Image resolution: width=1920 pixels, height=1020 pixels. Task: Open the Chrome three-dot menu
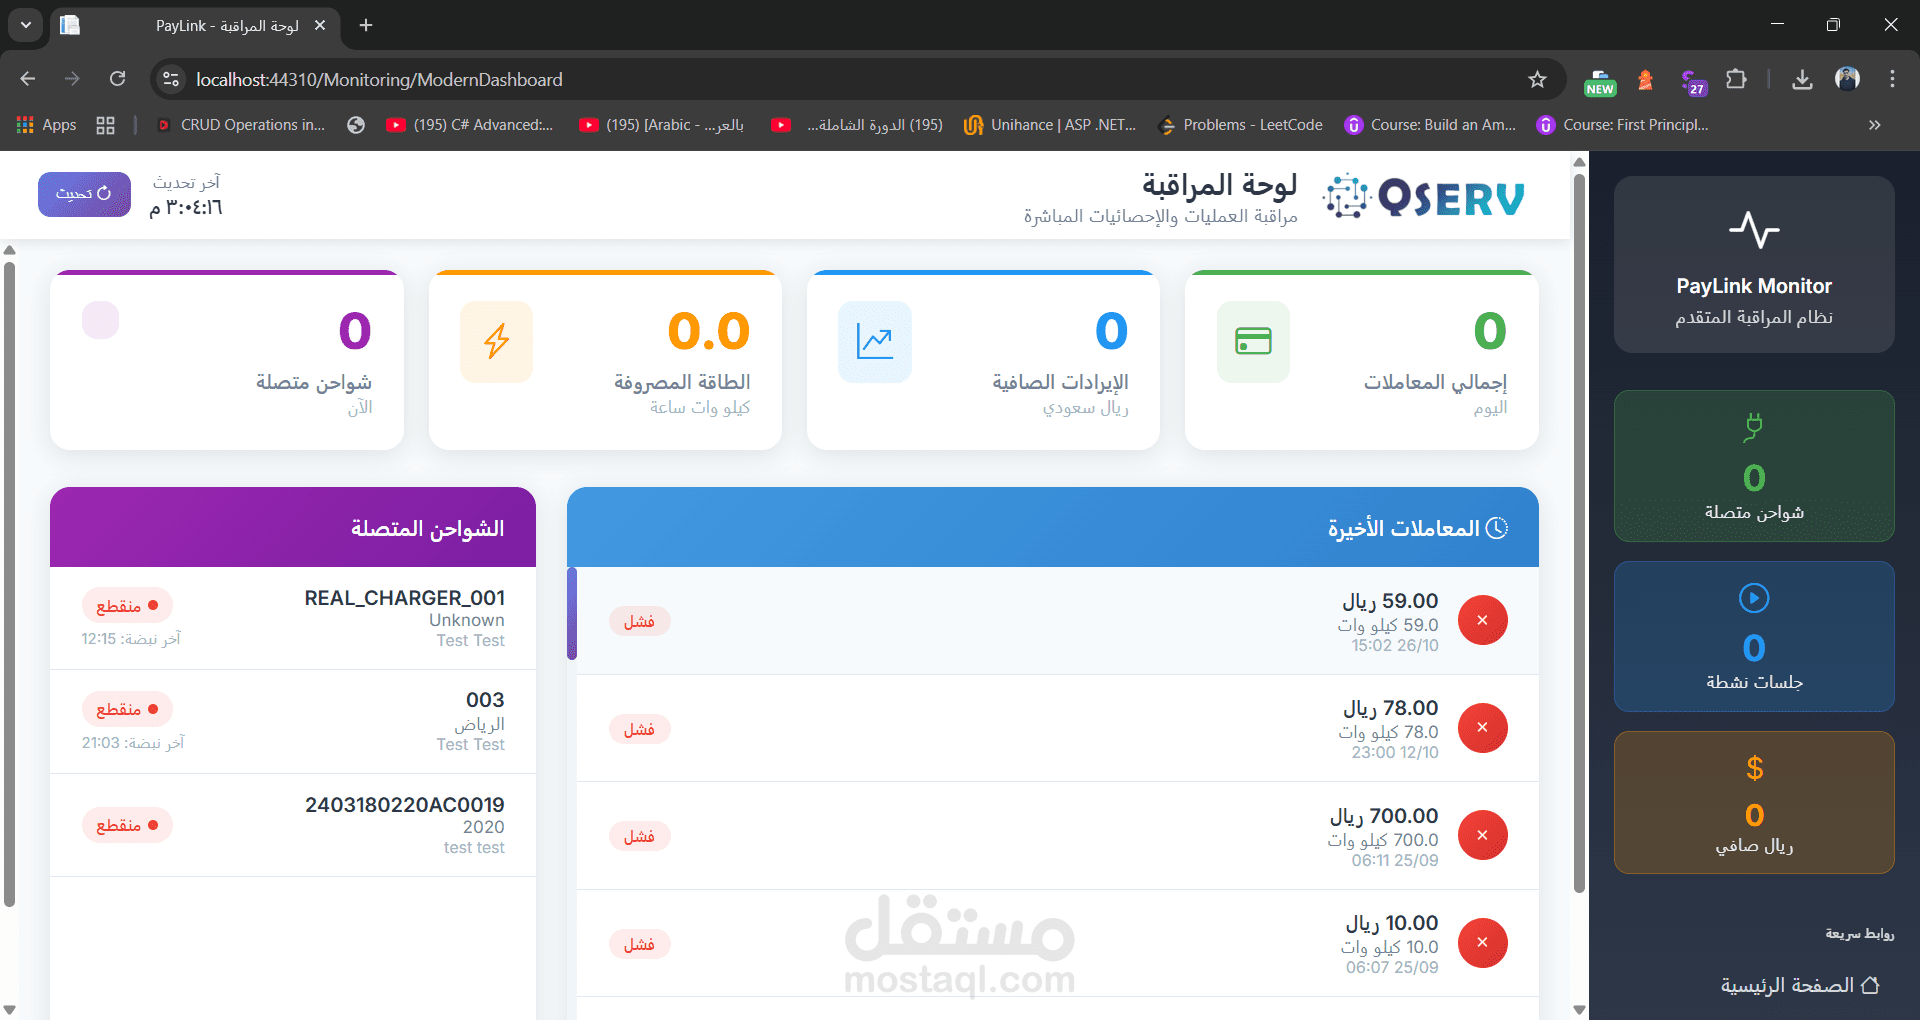pos(1892,79)
